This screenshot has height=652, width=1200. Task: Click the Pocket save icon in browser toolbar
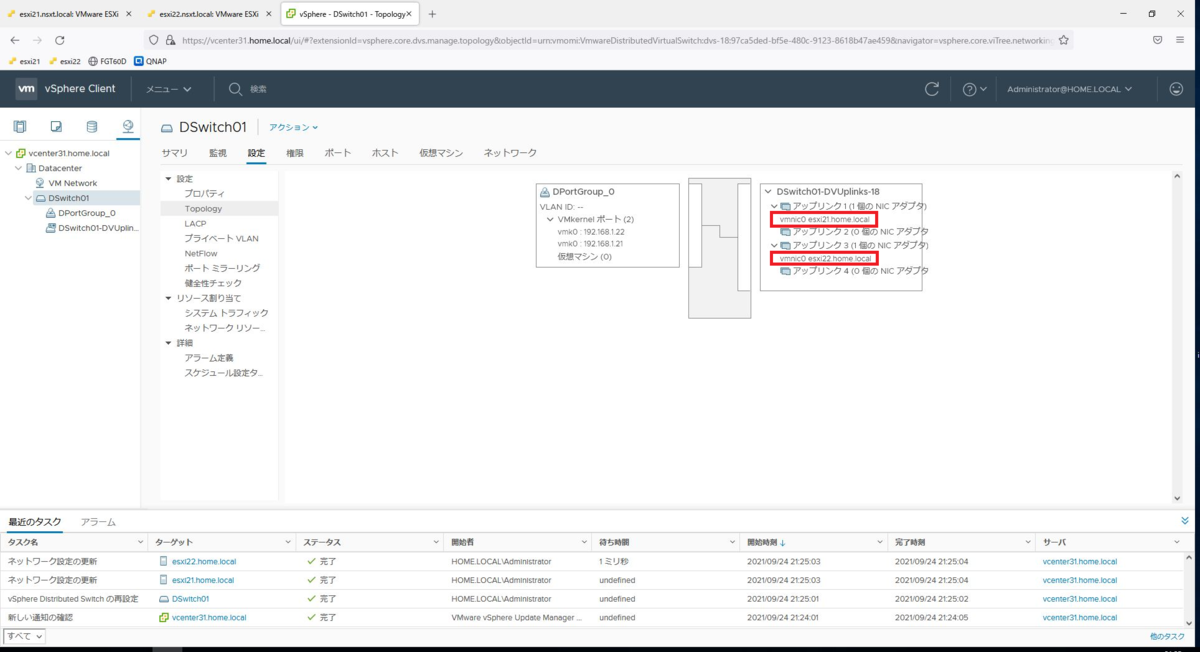click(1157, 40)
